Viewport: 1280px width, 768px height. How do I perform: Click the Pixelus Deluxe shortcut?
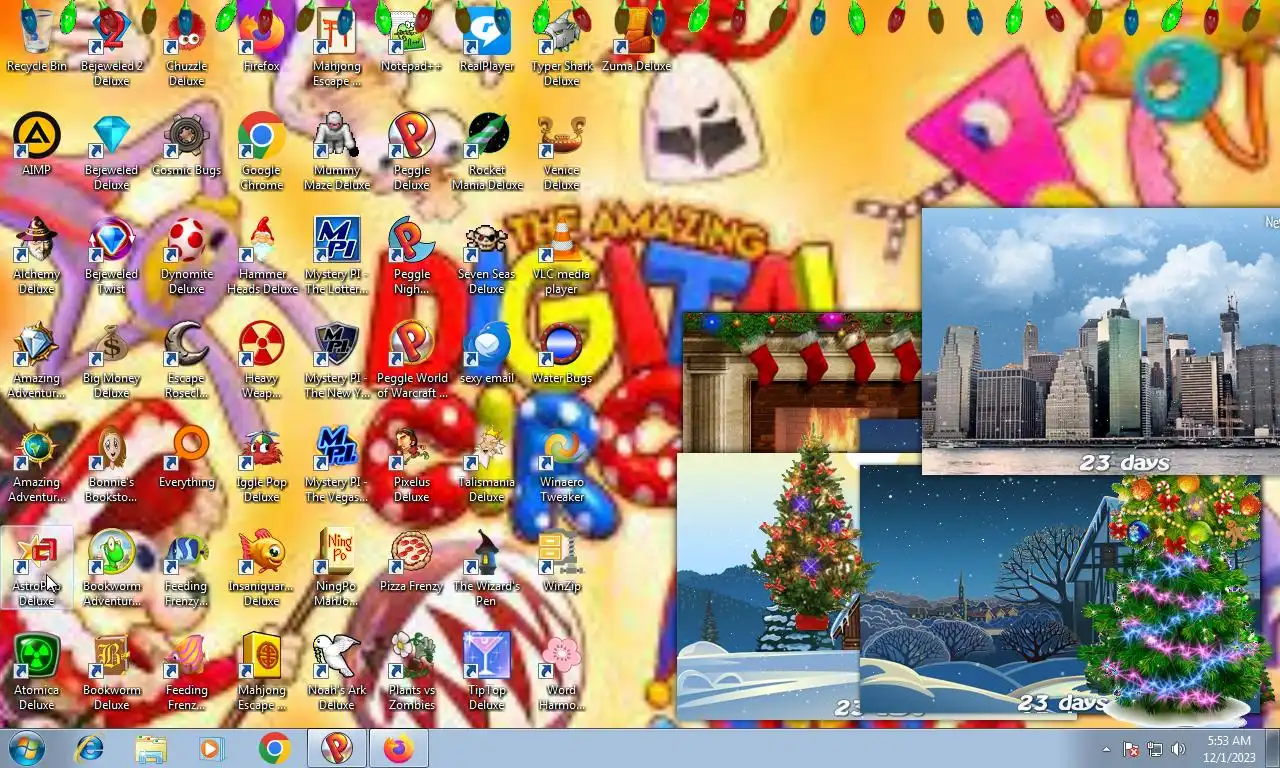pos(411,463)
